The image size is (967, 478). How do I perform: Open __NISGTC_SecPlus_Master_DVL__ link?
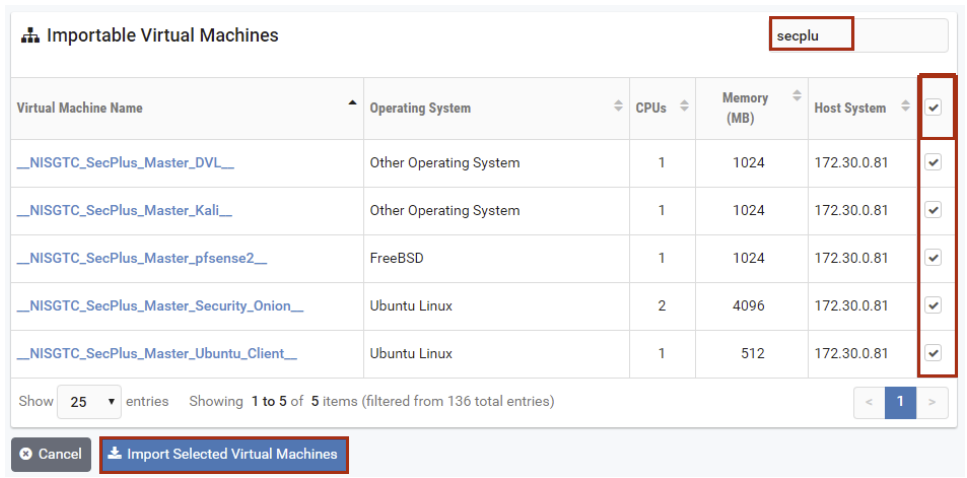point(125,163)
